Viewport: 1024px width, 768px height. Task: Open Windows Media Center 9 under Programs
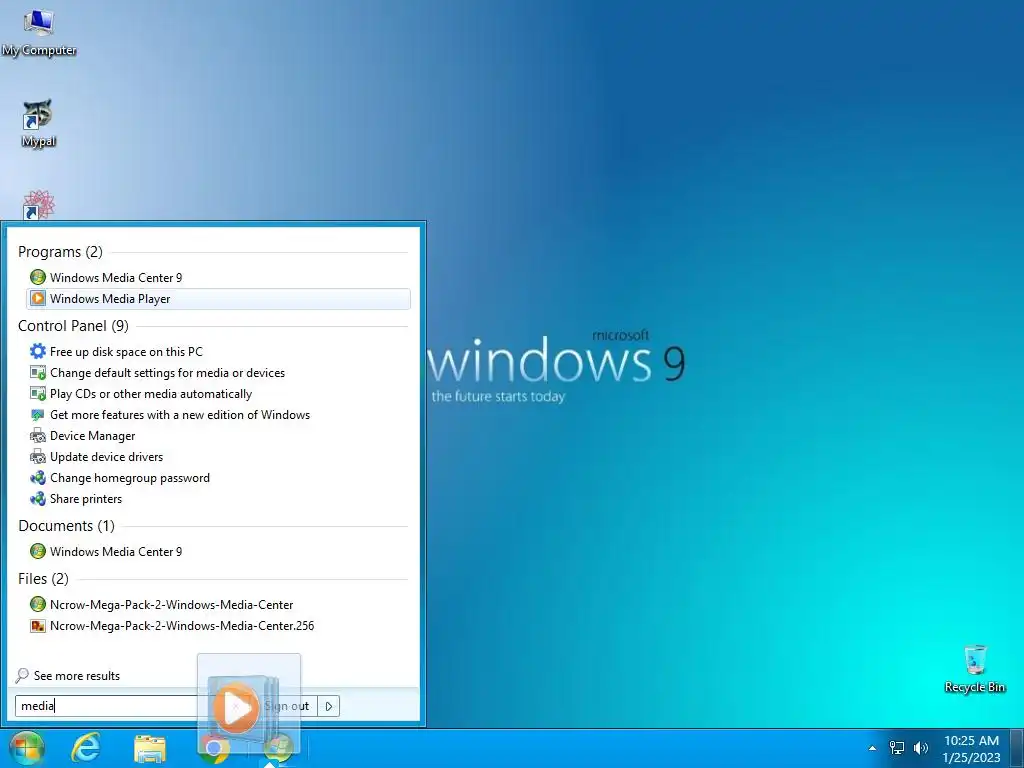pyautogui.click(x=218, y=278)
